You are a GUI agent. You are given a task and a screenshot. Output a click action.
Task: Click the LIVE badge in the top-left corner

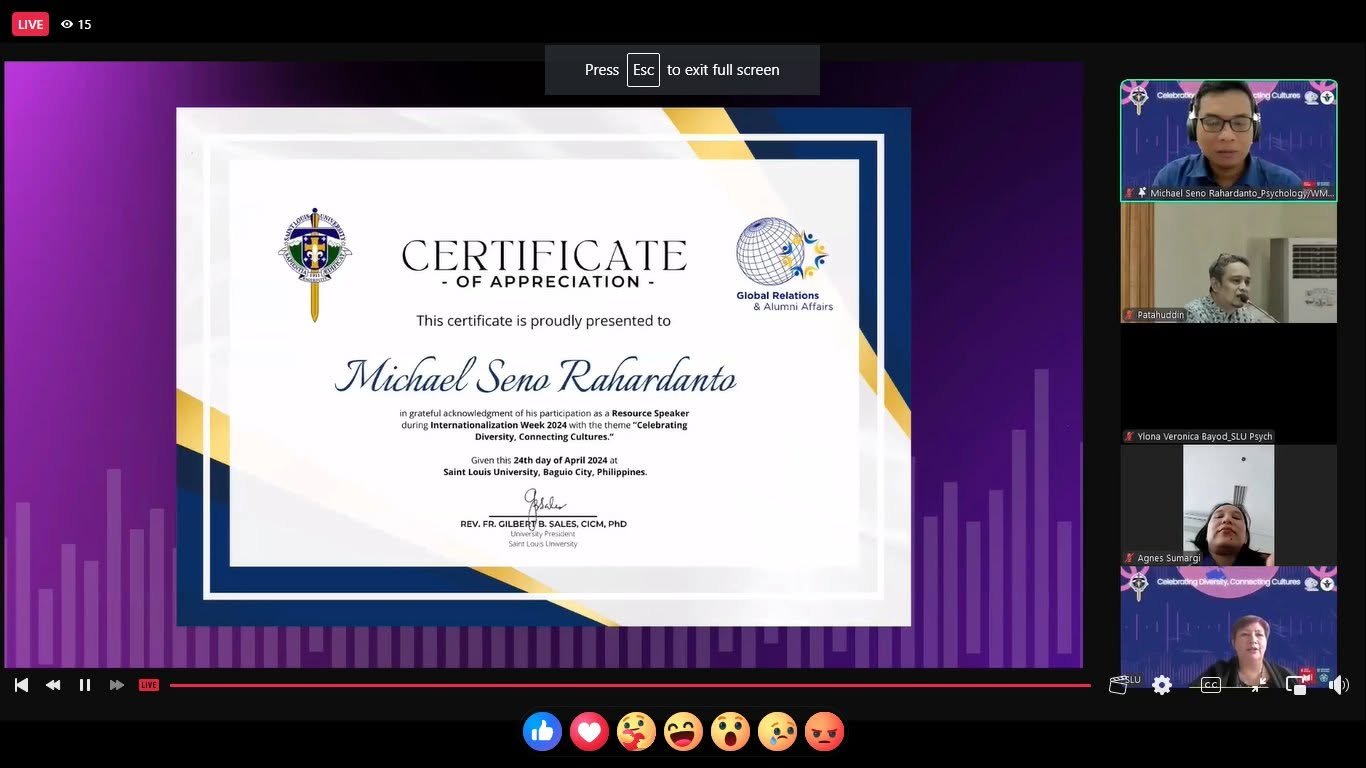[30, 24]
